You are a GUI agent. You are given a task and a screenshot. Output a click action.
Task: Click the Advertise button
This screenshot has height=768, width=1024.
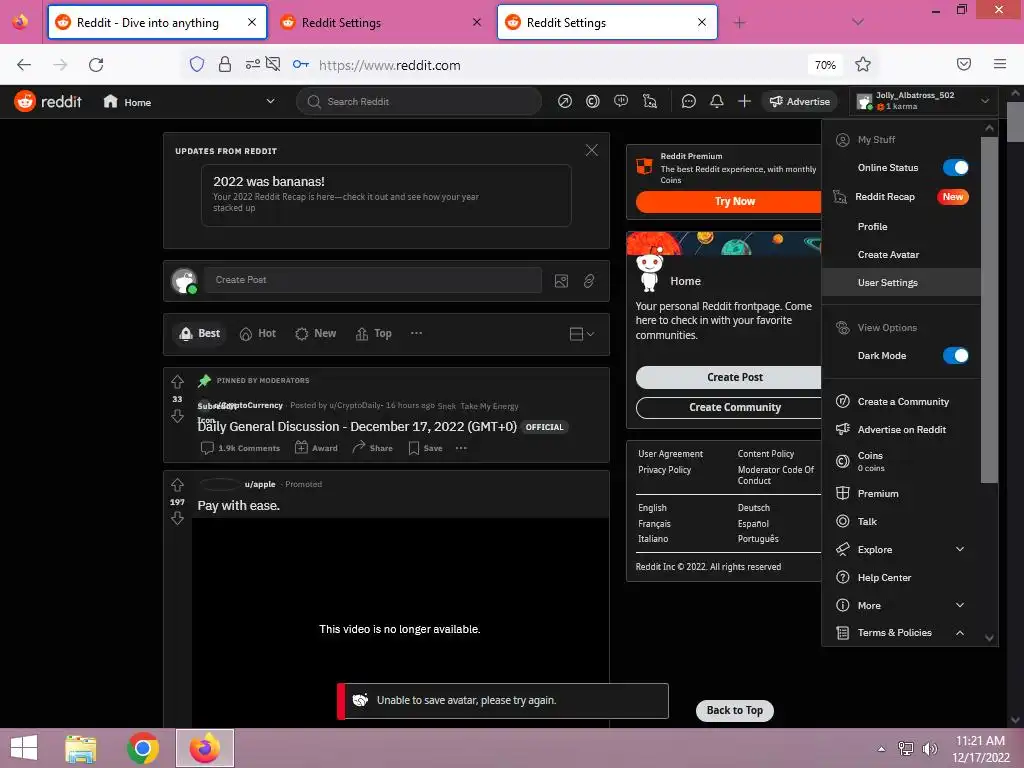(799, 101)
